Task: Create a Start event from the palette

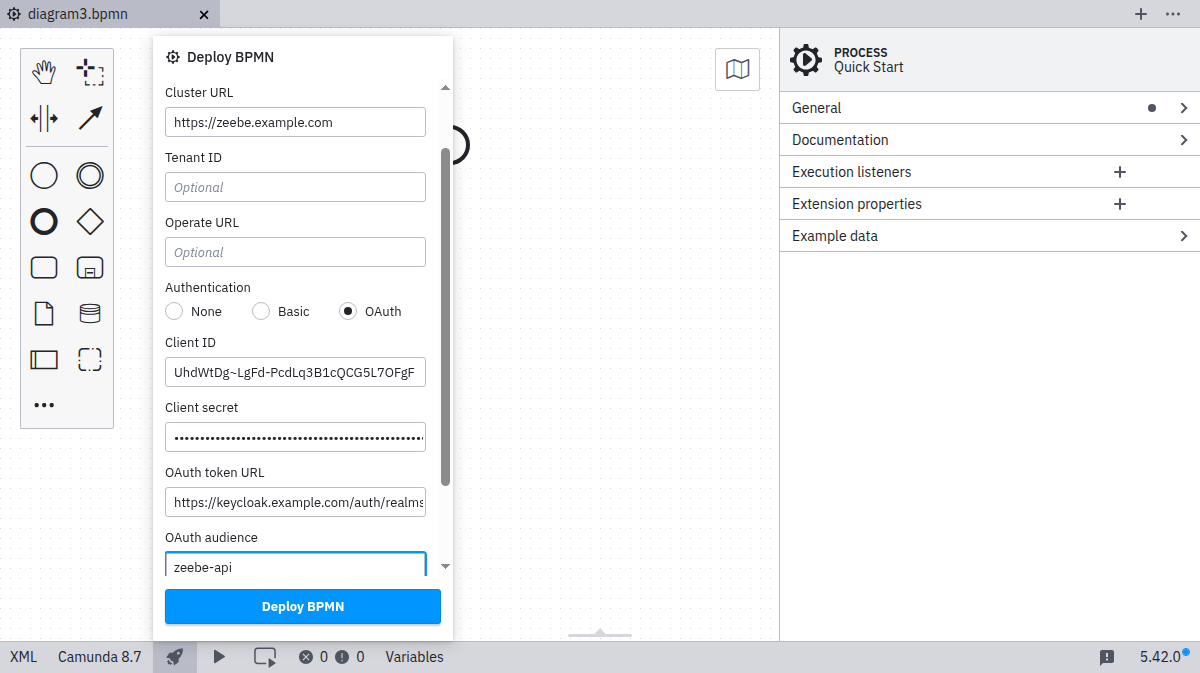Action: pyautogui.click(x=44, y=175)
